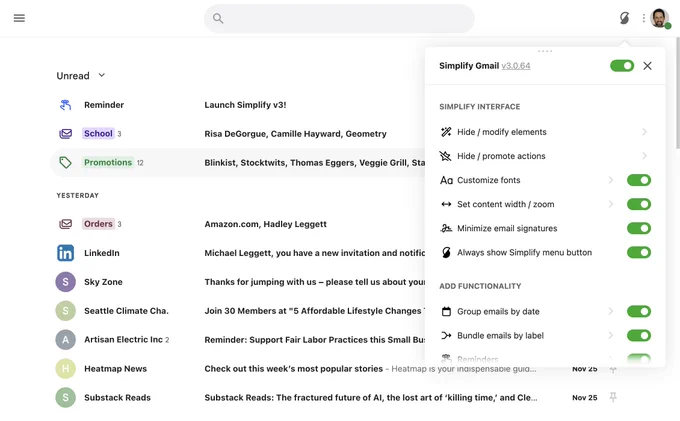Open the Promotions label bundle
This screenshot has width=680, height=421.
click(x=108, y=163)
